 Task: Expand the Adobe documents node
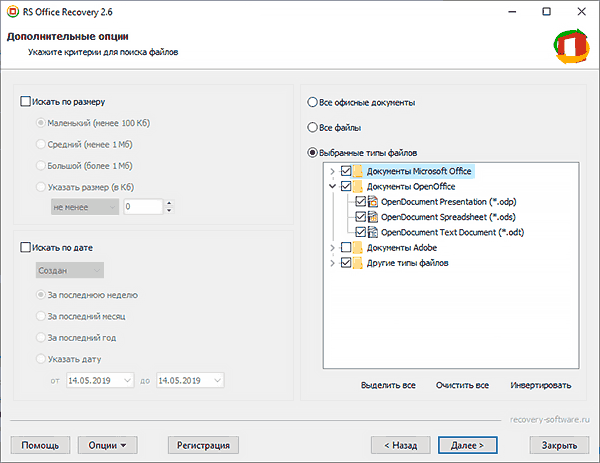[x=332, y=248]
